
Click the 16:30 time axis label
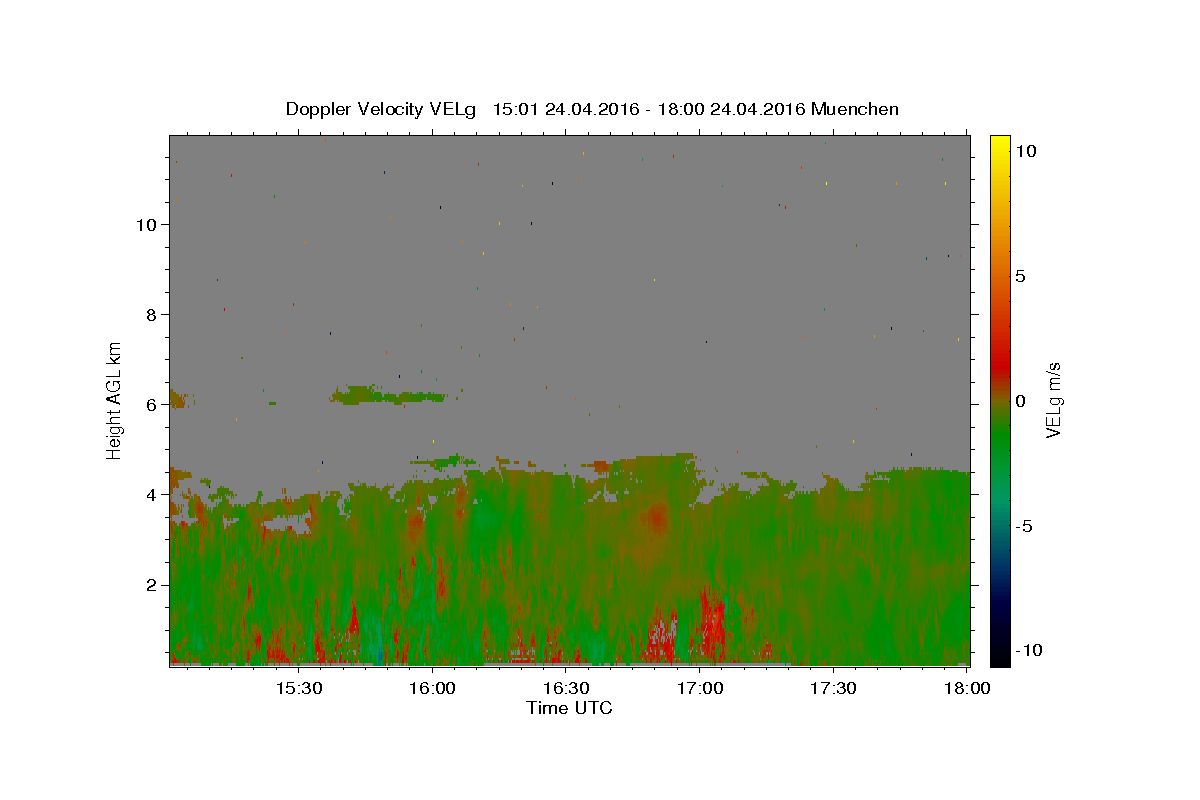566,688
